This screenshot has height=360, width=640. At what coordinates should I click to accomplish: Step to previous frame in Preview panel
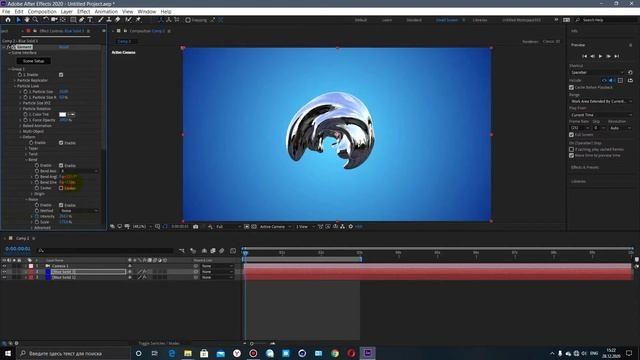click(592, 56)
